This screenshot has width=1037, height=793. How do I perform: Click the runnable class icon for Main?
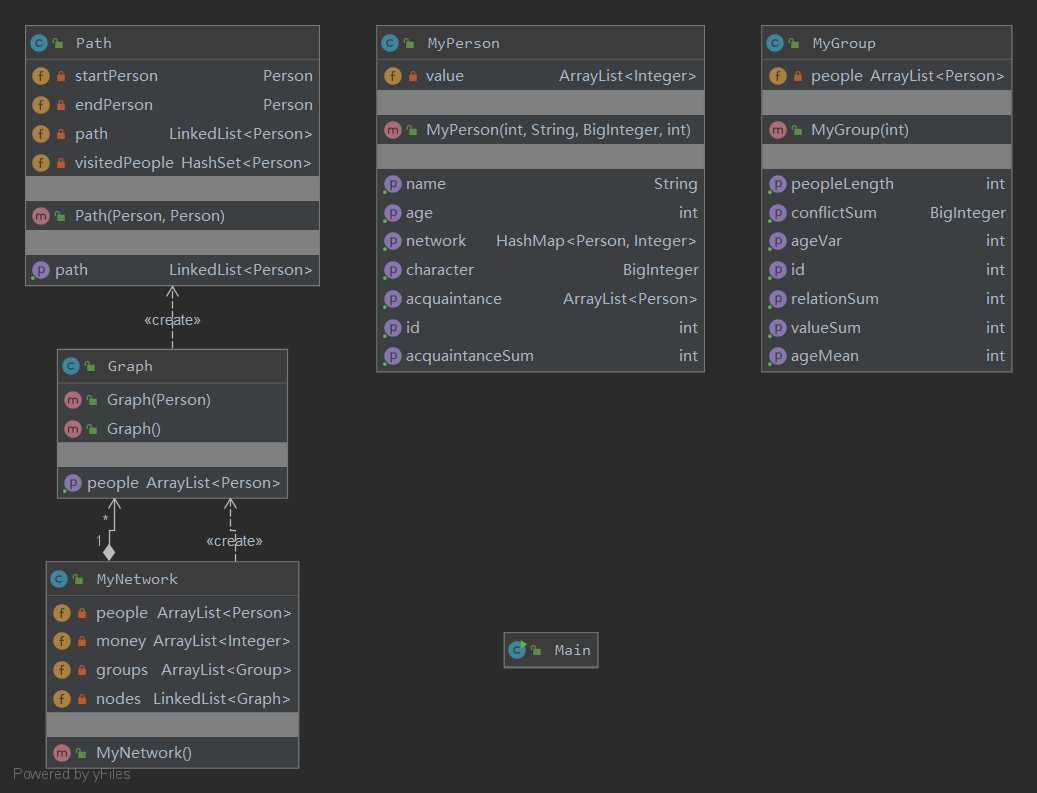pos(517,650)
